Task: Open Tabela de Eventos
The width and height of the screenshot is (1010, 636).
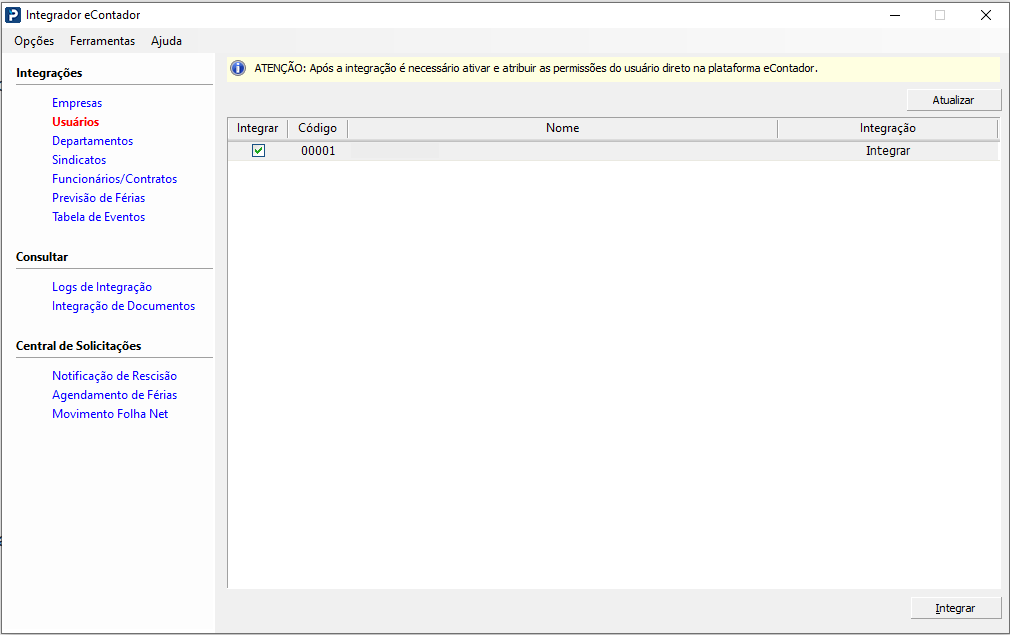Action: click(98, 217)
